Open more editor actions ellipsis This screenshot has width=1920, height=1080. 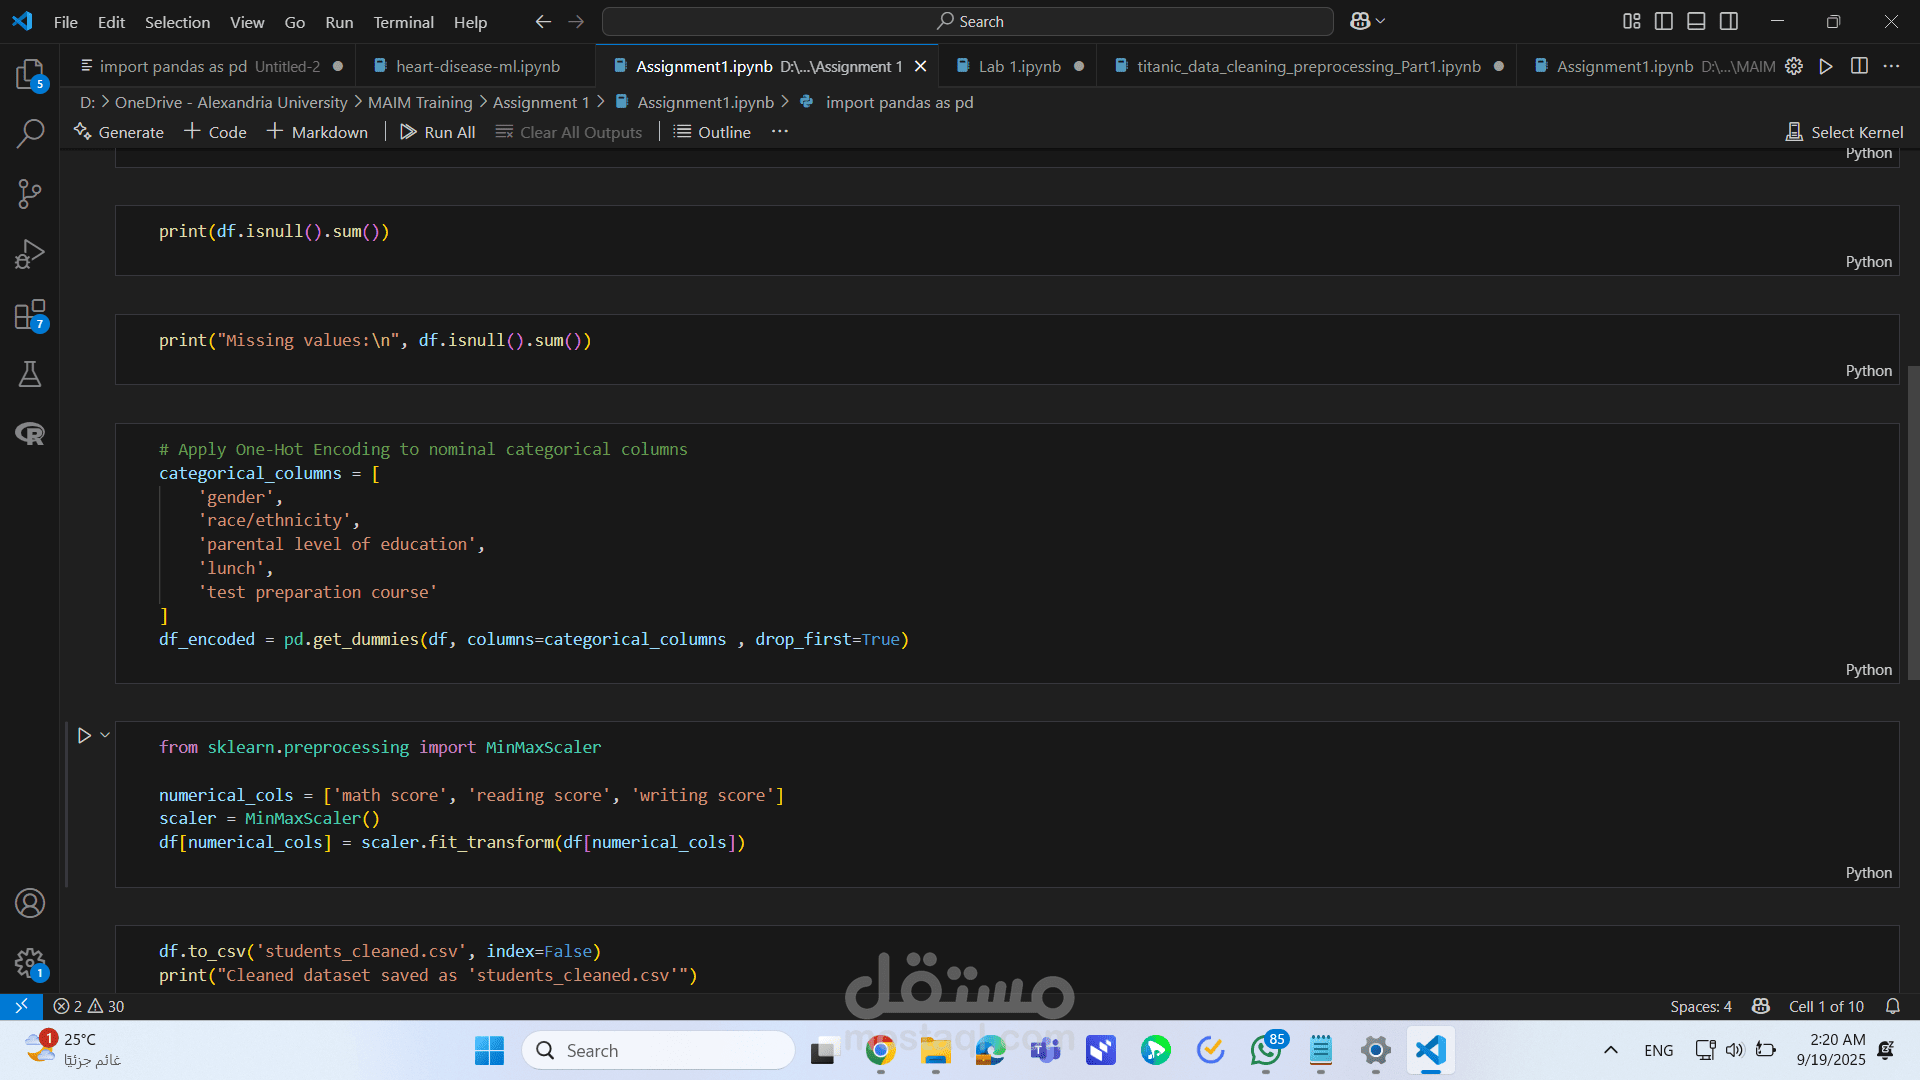tap(1891, 66)
